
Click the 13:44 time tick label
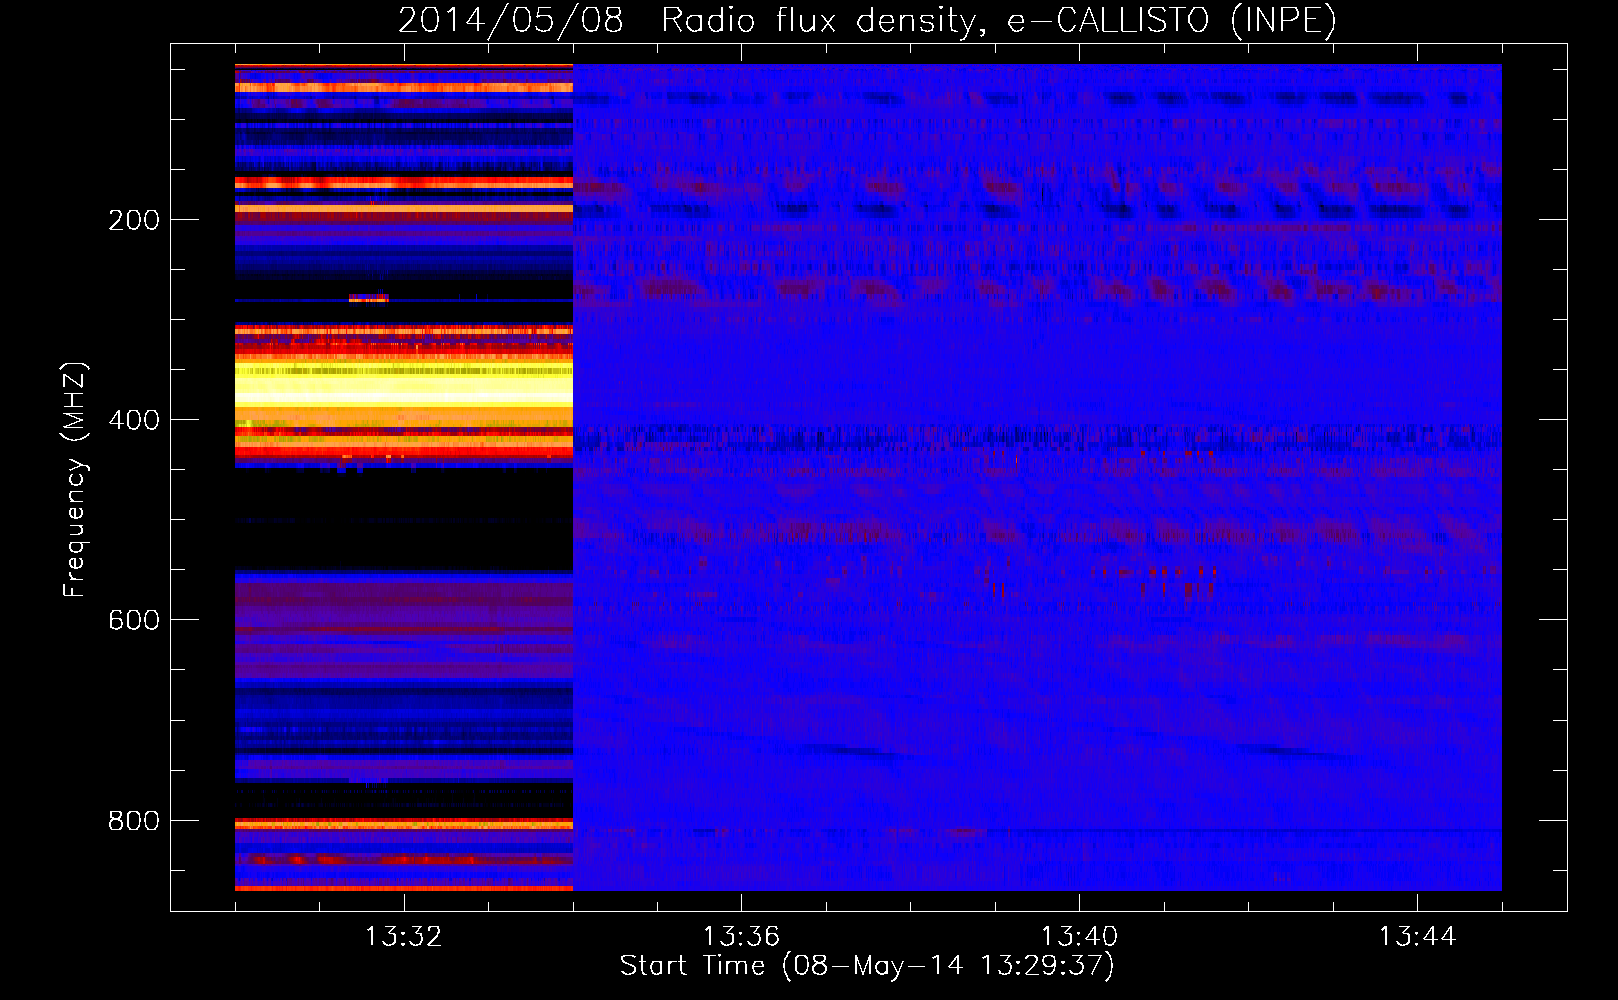point(1417,937)
